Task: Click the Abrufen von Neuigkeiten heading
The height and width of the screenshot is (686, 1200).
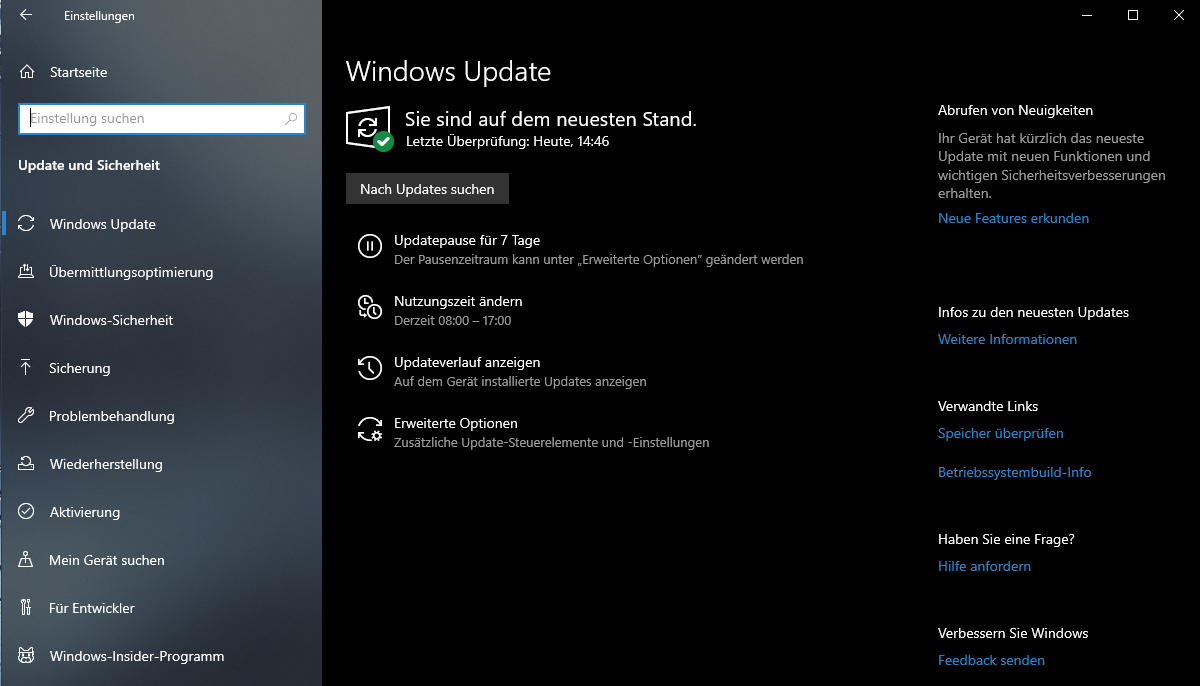Action: pos(1015,110)
